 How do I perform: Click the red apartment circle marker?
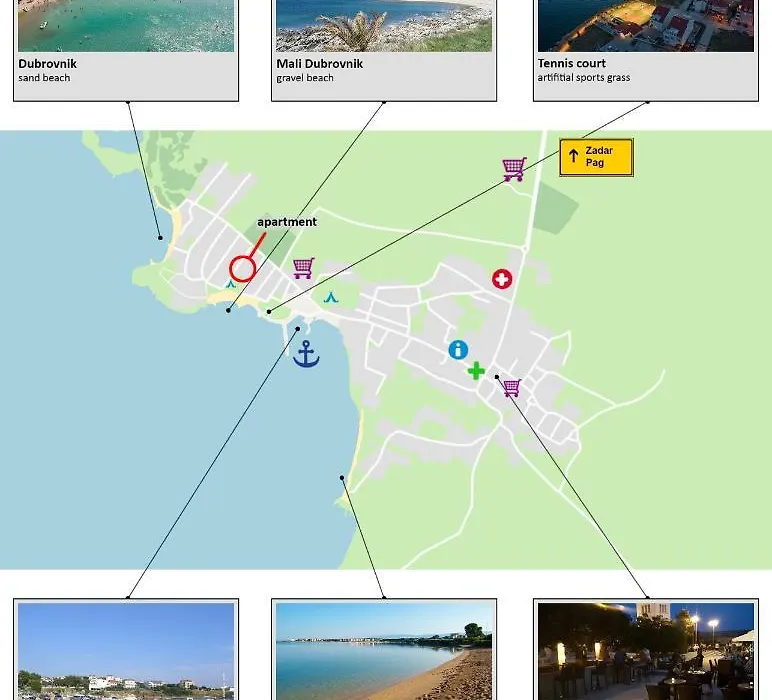click(x=242, y=269)
